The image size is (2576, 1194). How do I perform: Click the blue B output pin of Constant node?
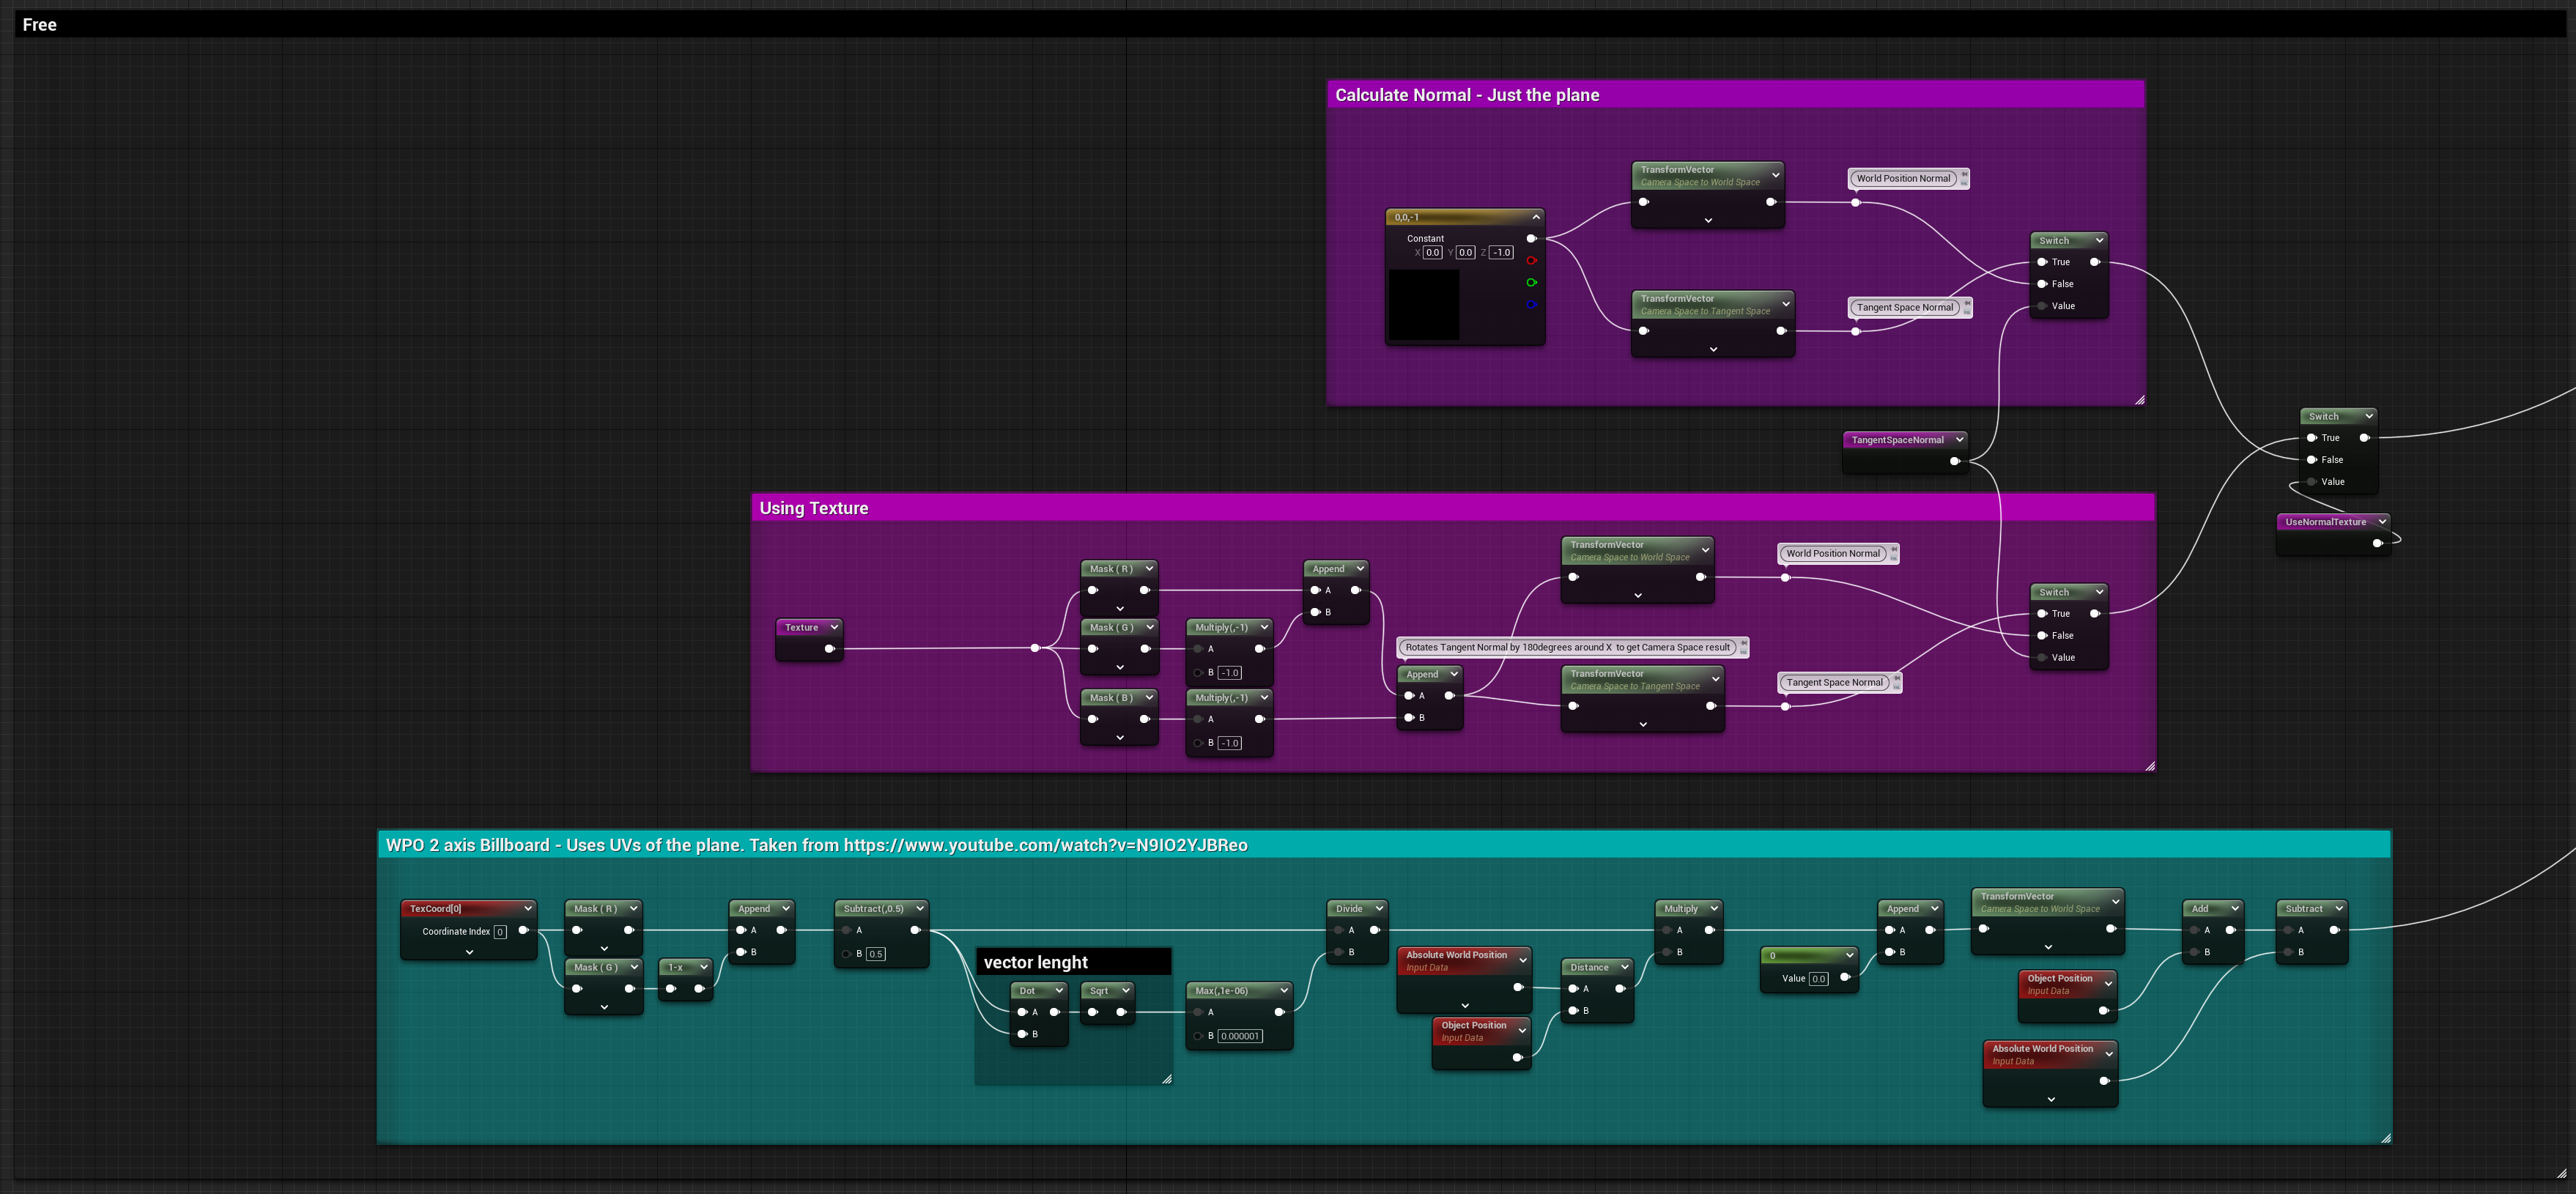[x=1531, y=305]
